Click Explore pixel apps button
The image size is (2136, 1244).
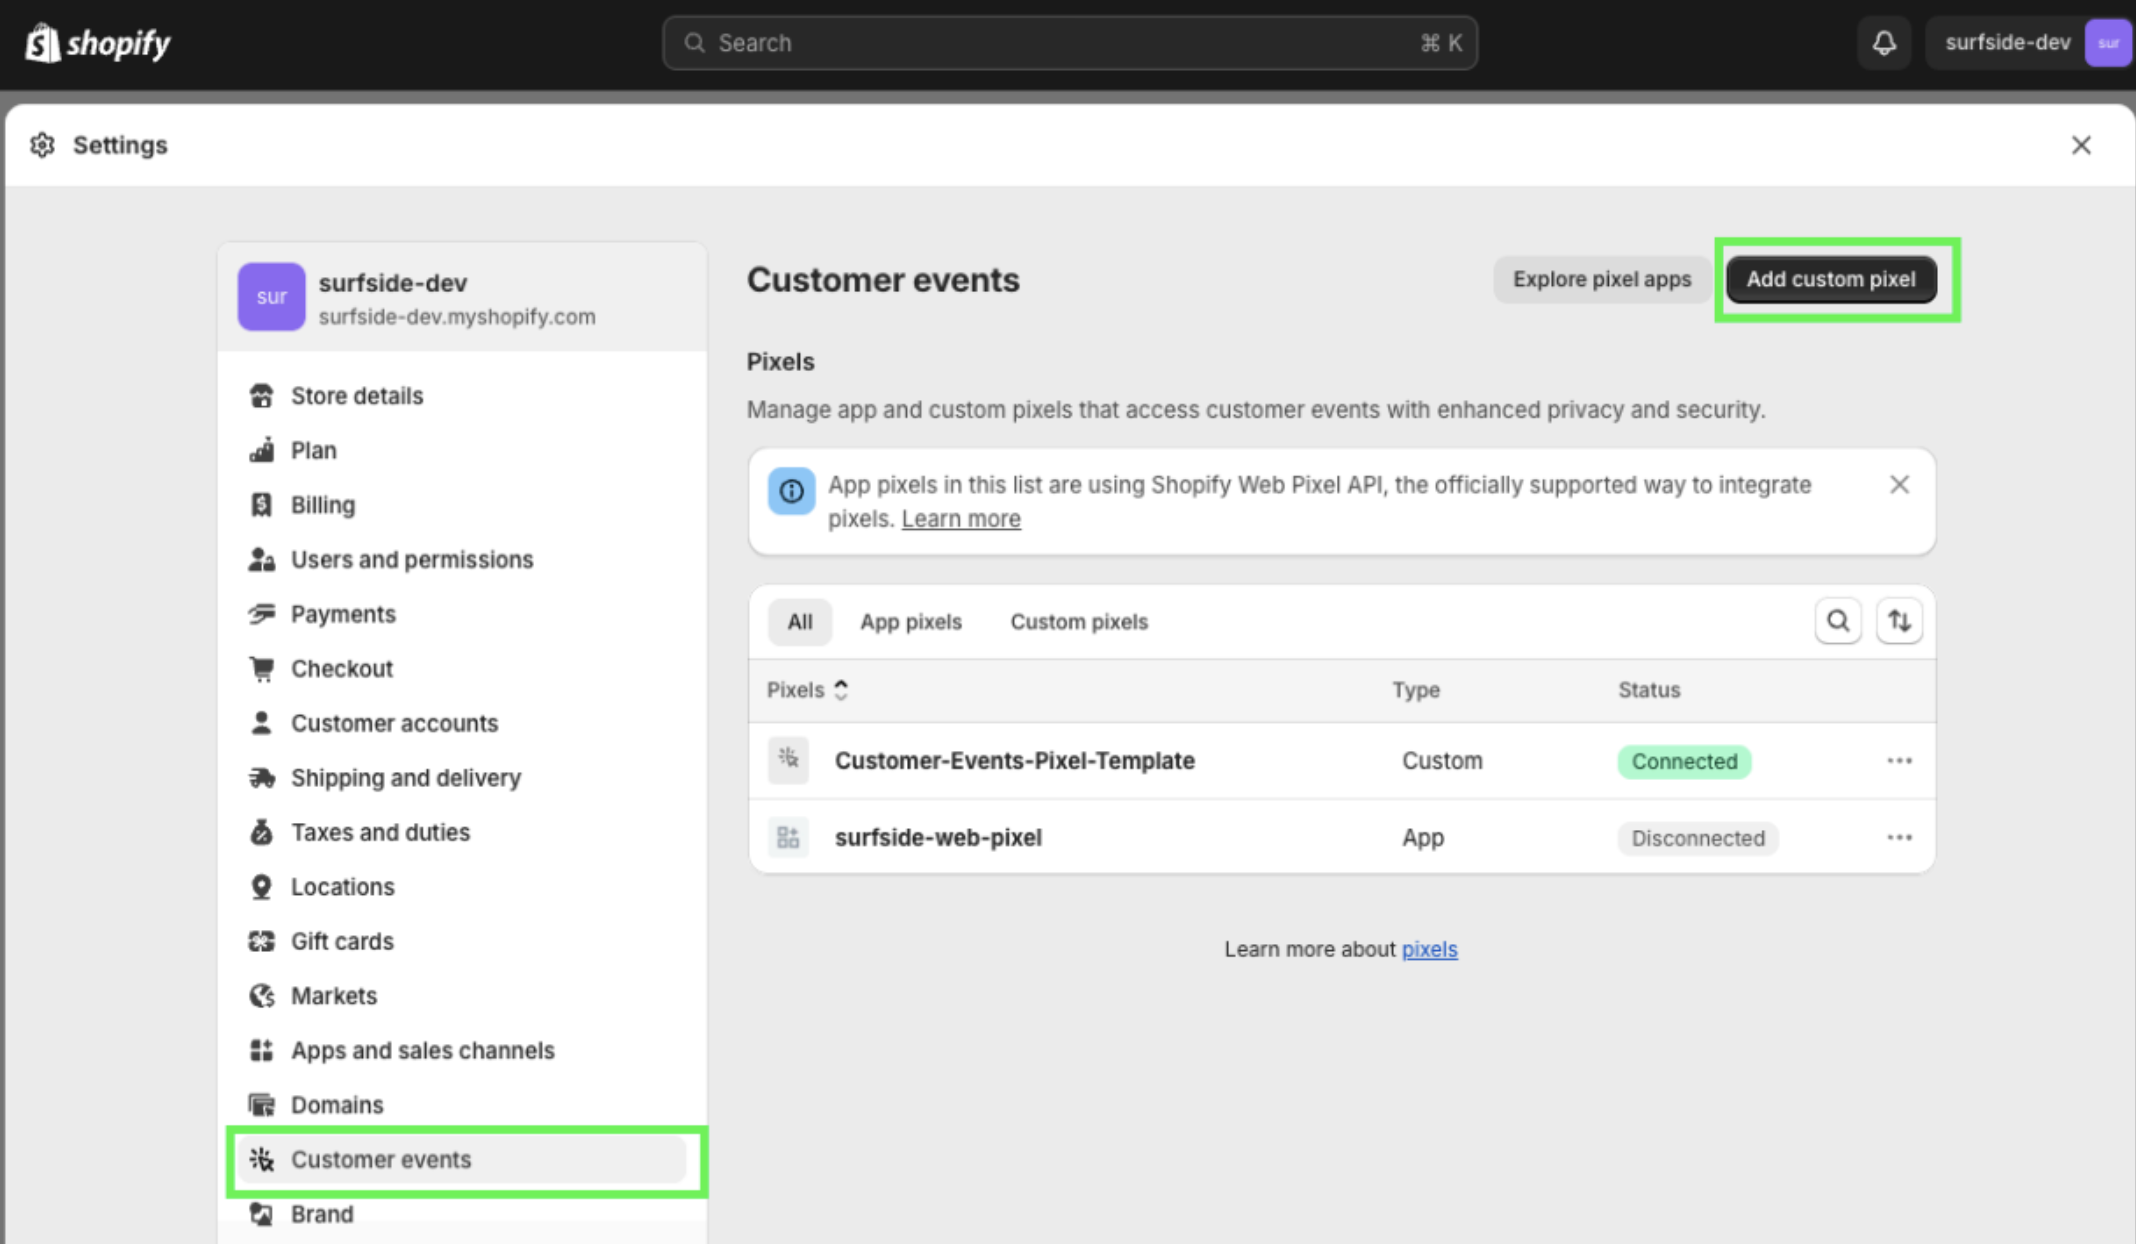pos(1601,279)
